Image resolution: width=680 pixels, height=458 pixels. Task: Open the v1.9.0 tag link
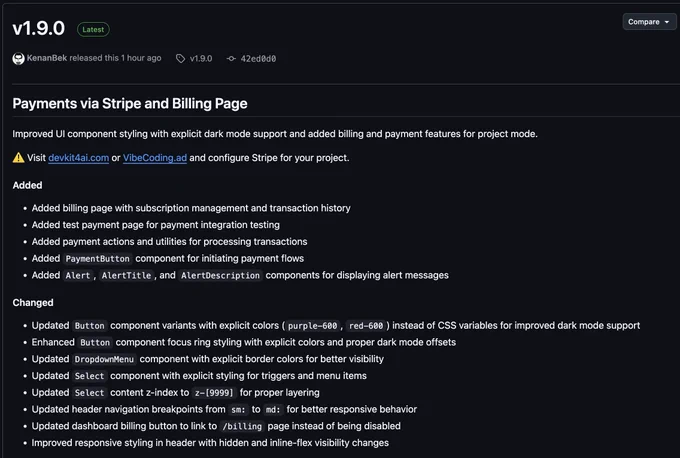[x=201, y=59]
